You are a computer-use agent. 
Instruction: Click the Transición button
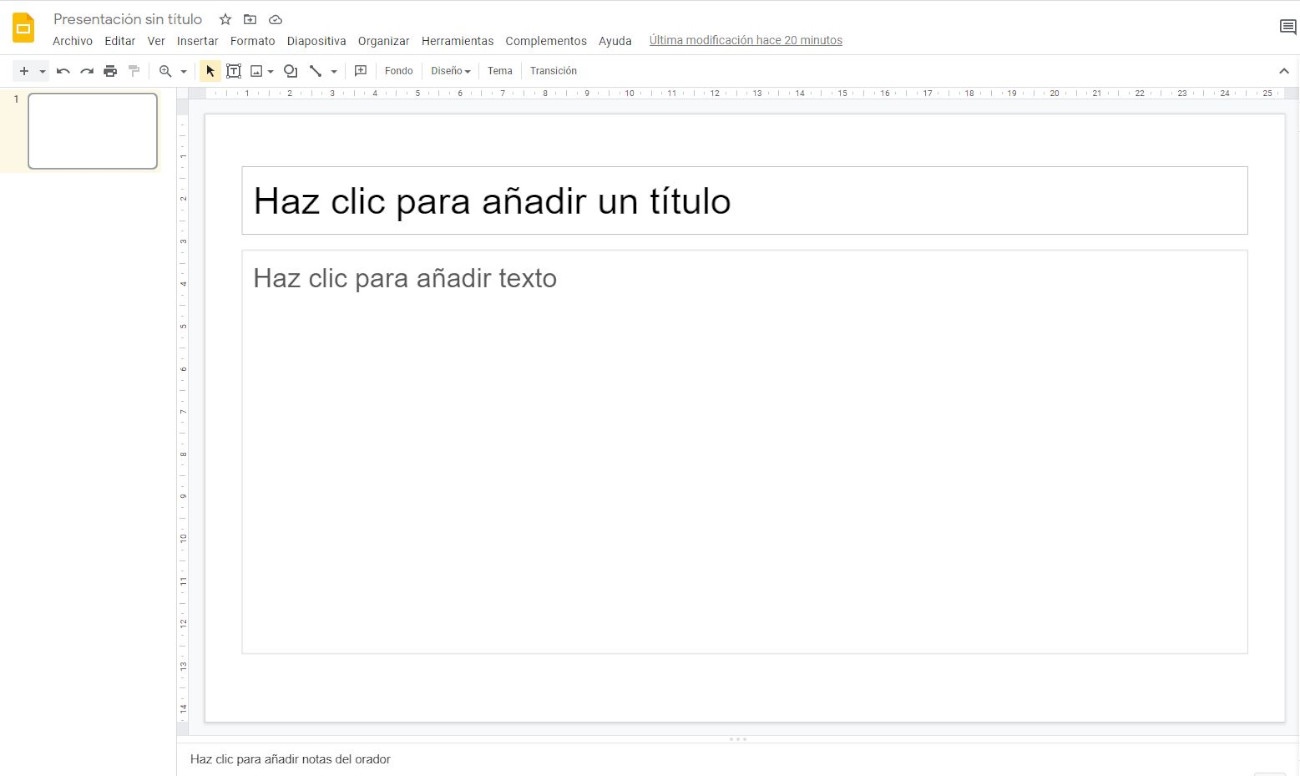[553, 71]
